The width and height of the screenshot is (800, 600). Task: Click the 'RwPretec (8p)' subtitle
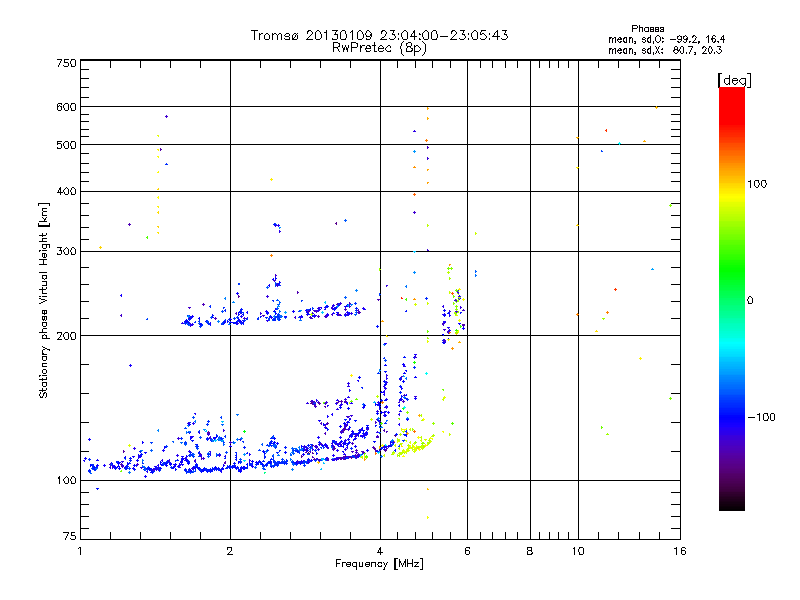point(379,48)
